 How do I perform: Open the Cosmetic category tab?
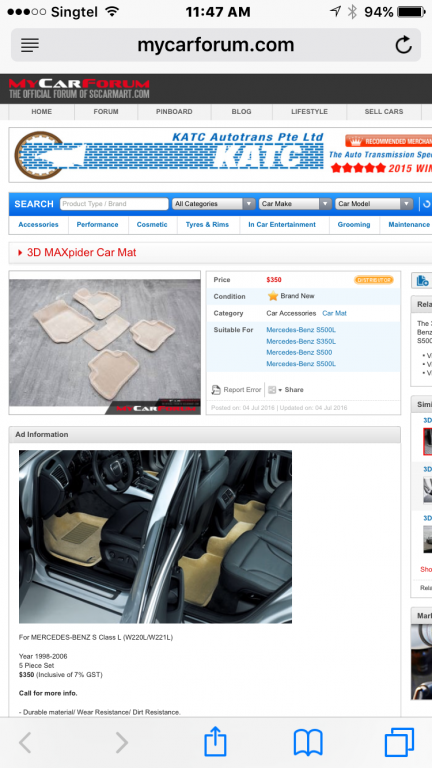point(152,224)
